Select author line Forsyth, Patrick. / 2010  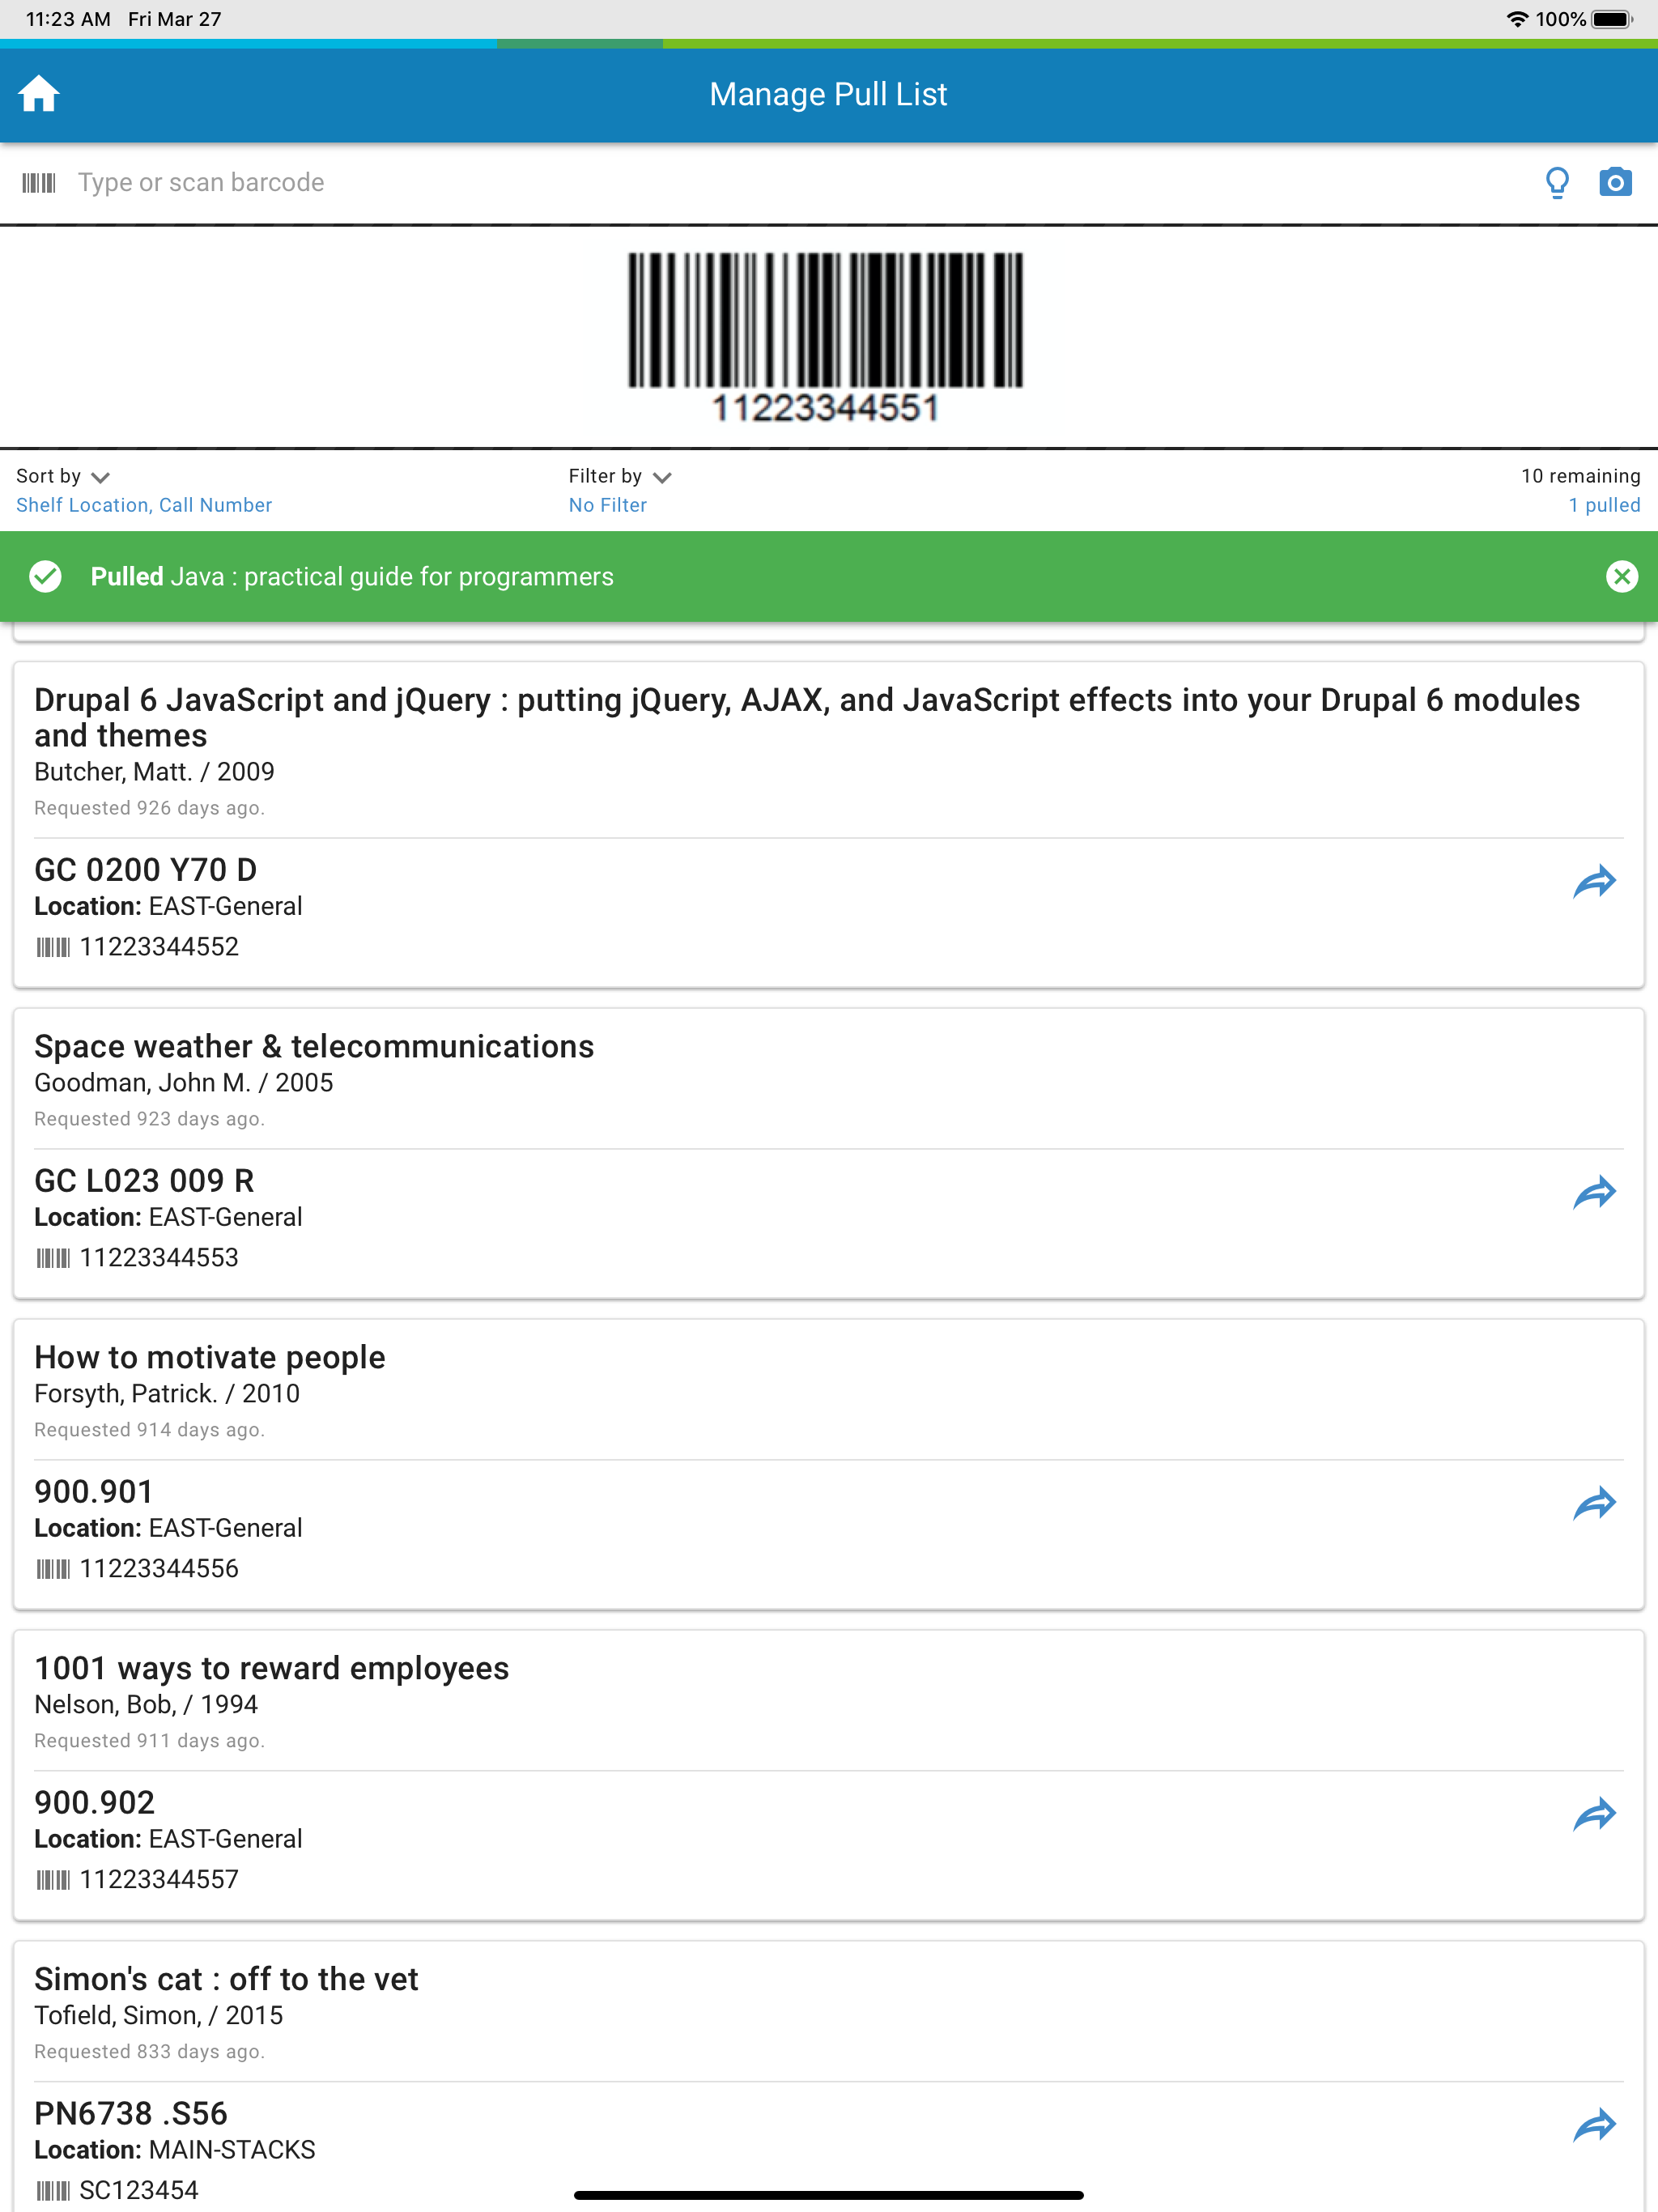167,1395
